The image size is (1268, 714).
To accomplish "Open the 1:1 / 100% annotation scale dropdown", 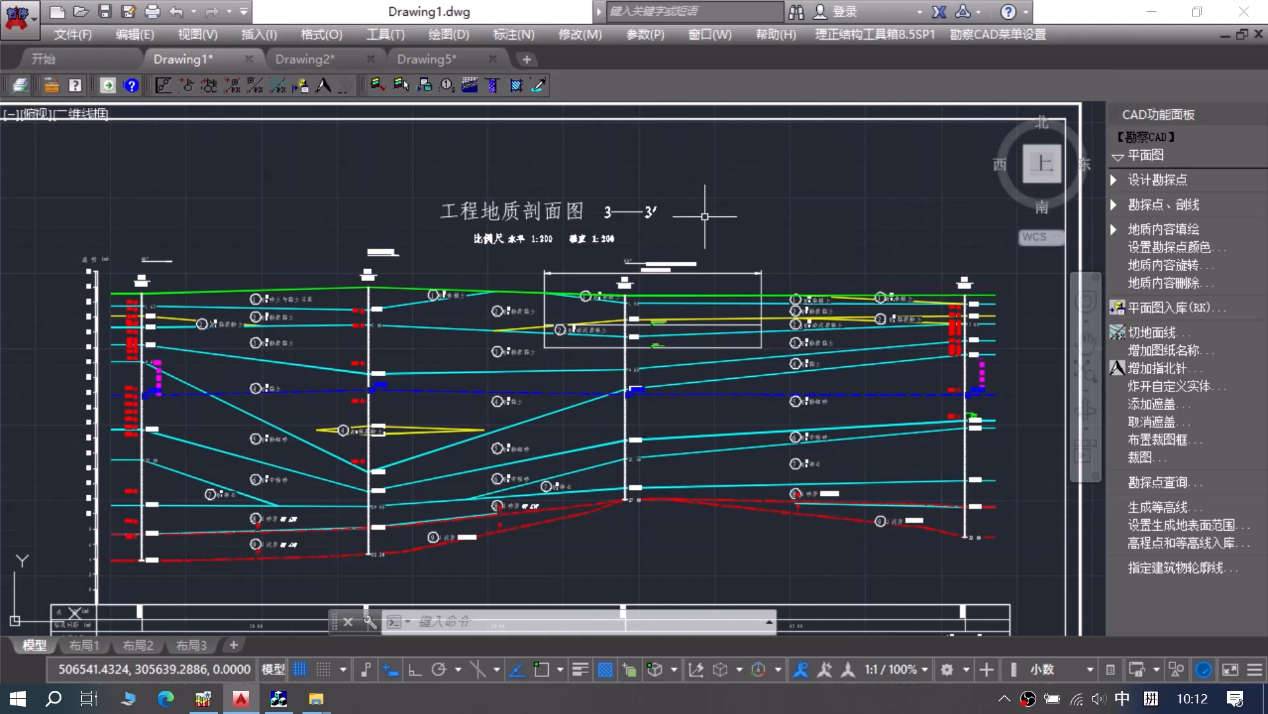I will pos(895,670).
